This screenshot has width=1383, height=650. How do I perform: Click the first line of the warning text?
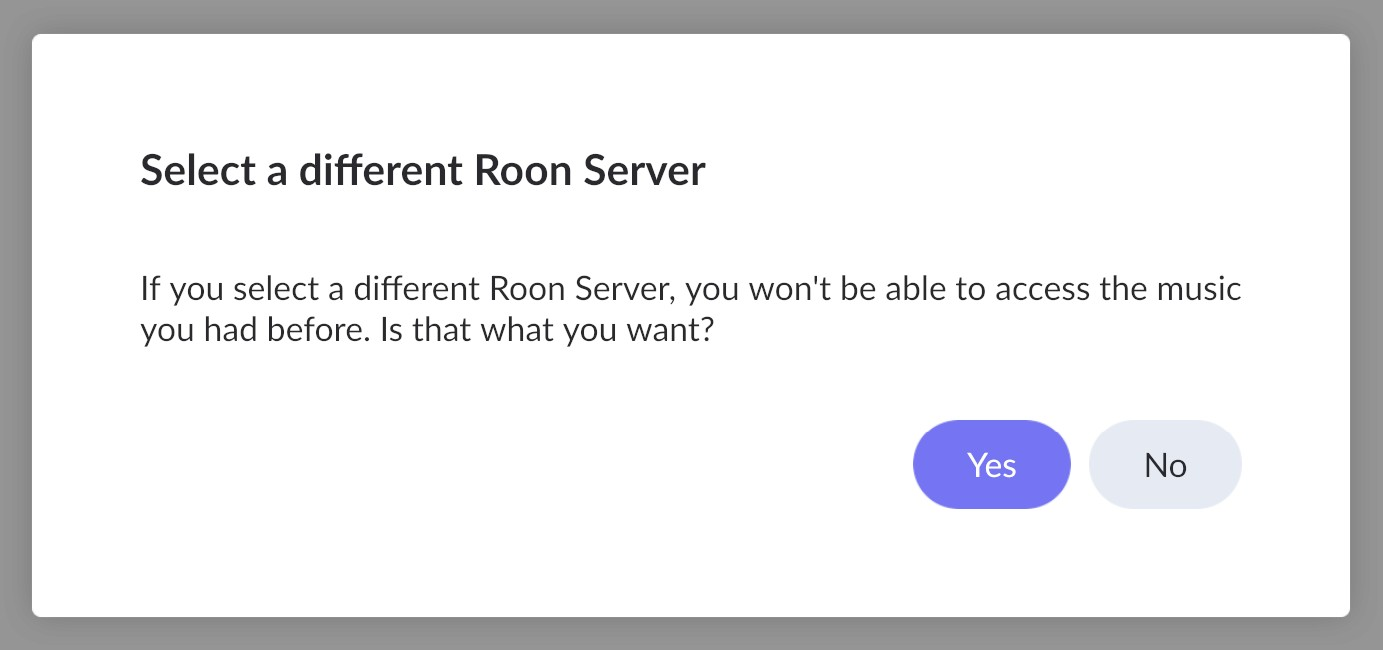click(x=690, y=291)
